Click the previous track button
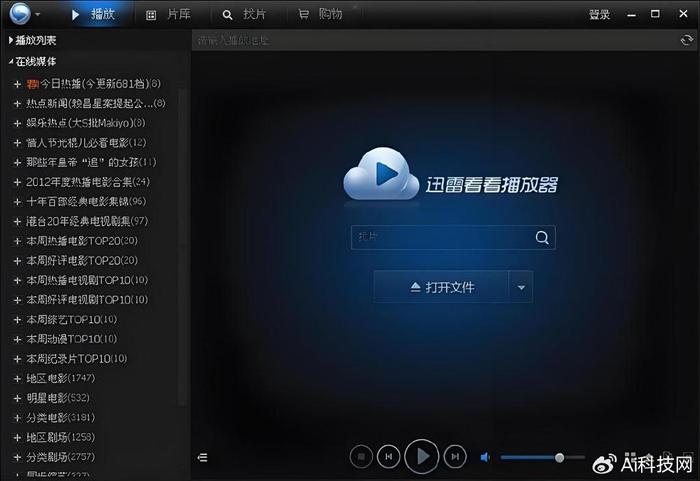Viewport: 700px width, 481px height. click(x=388, y=456)
